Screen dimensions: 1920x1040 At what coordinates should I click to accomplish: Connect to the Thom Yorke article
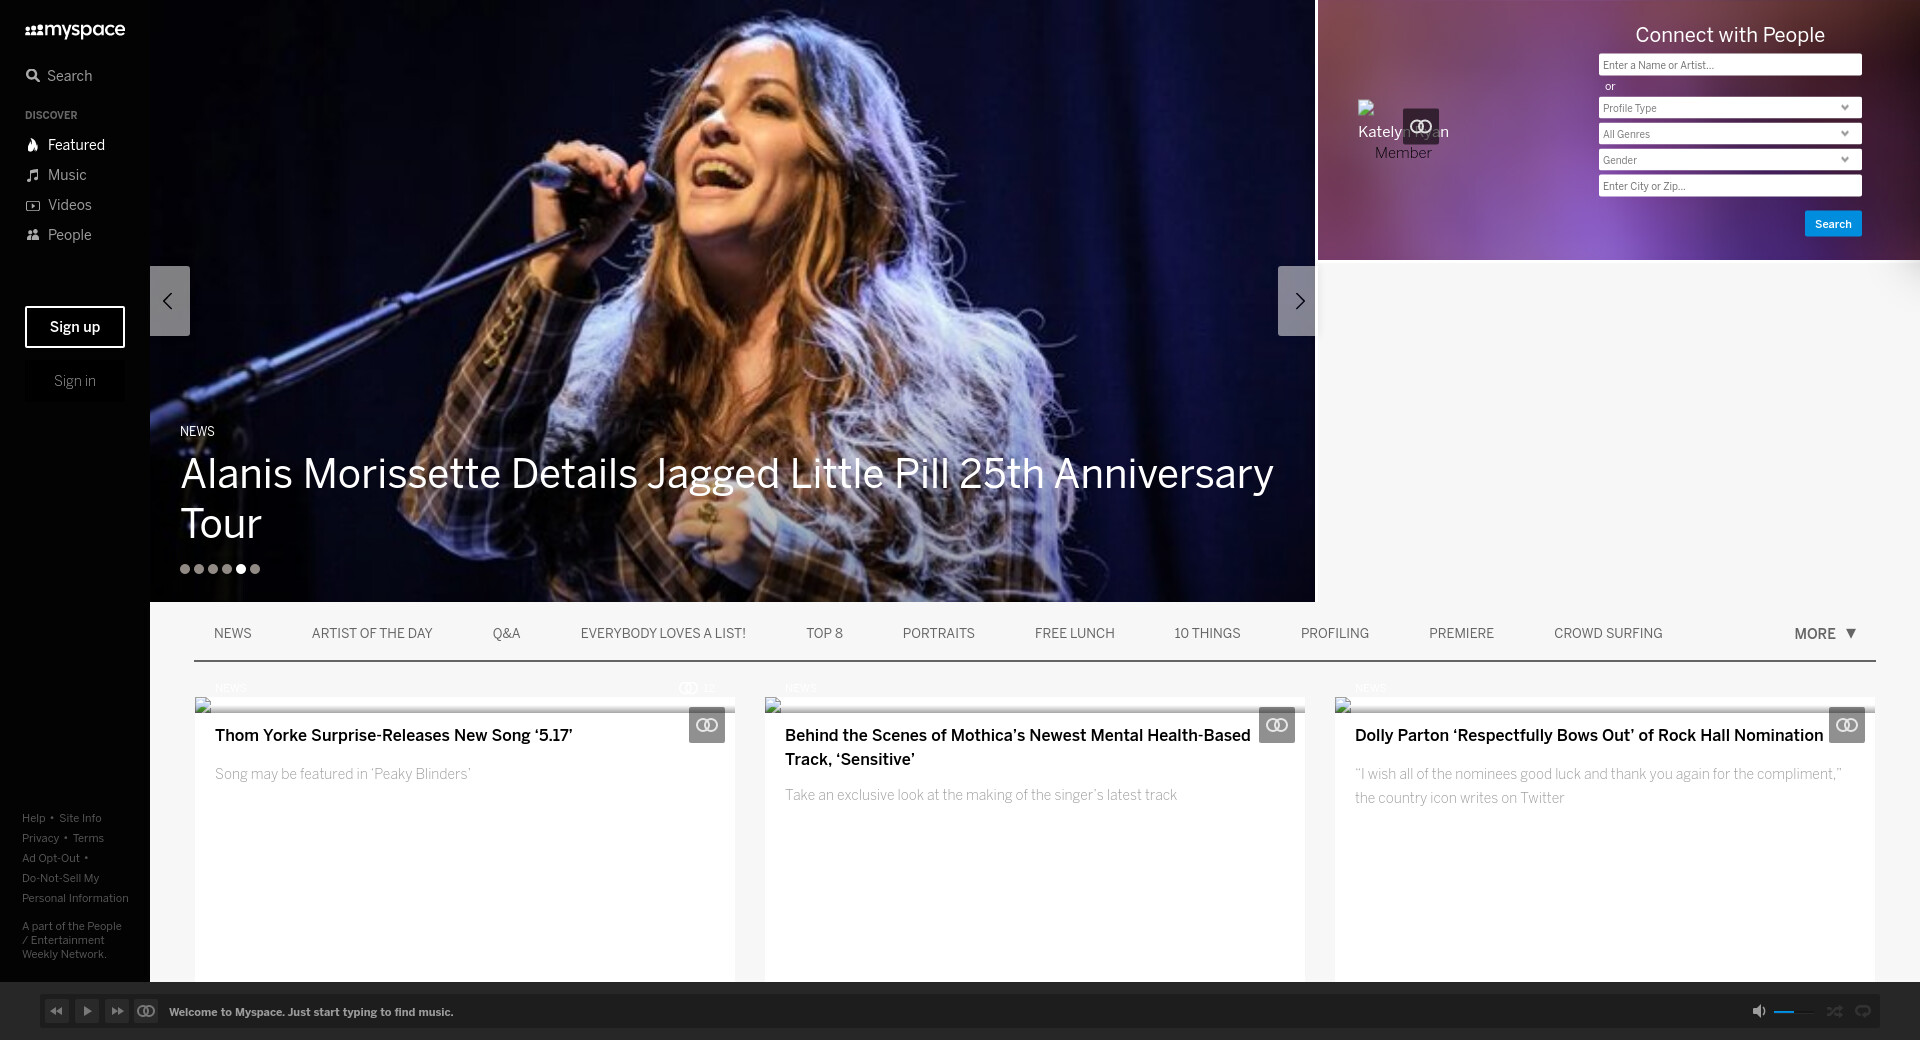click(706, 725)
